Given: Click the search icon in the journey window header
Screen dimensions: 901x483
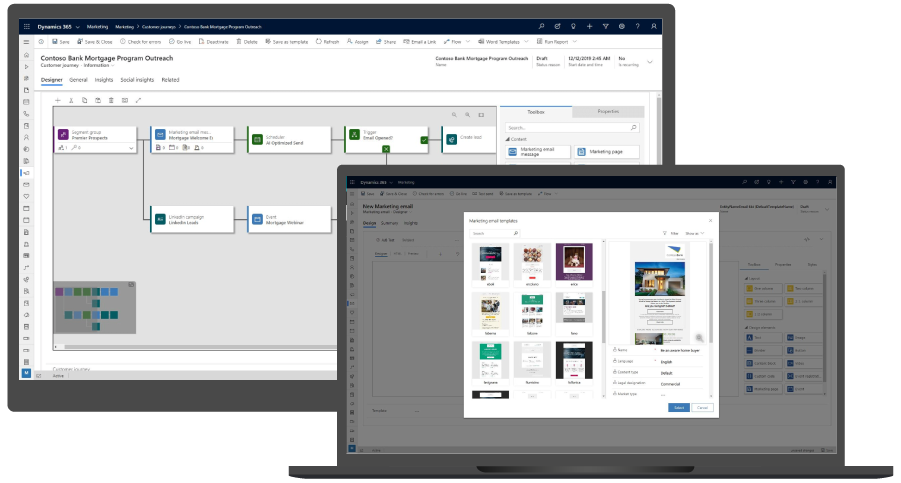Looking at the screenshot, I should (541, 26).
